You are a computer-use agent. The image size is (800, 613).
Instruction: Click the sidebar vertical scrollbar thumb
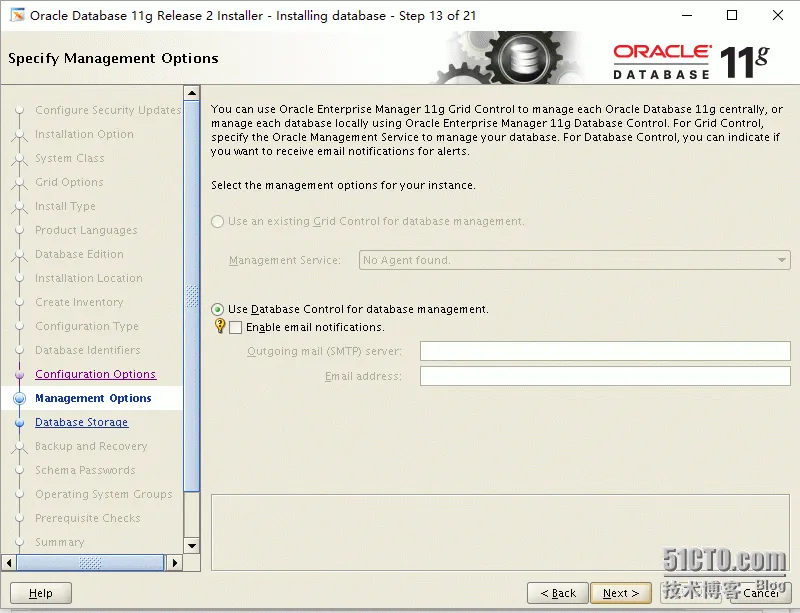(x=192, y=296)
